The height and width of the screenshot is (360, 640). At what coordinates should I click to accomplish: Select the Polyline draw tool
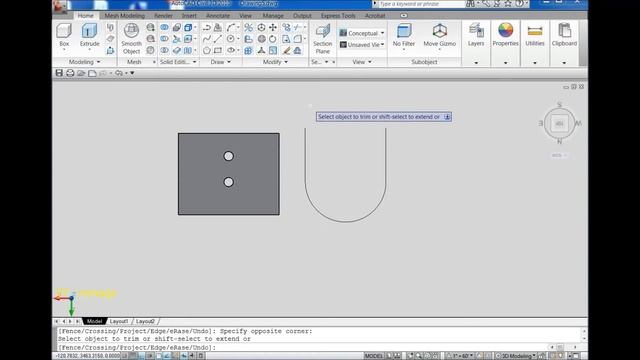click(x=207, y=27)
